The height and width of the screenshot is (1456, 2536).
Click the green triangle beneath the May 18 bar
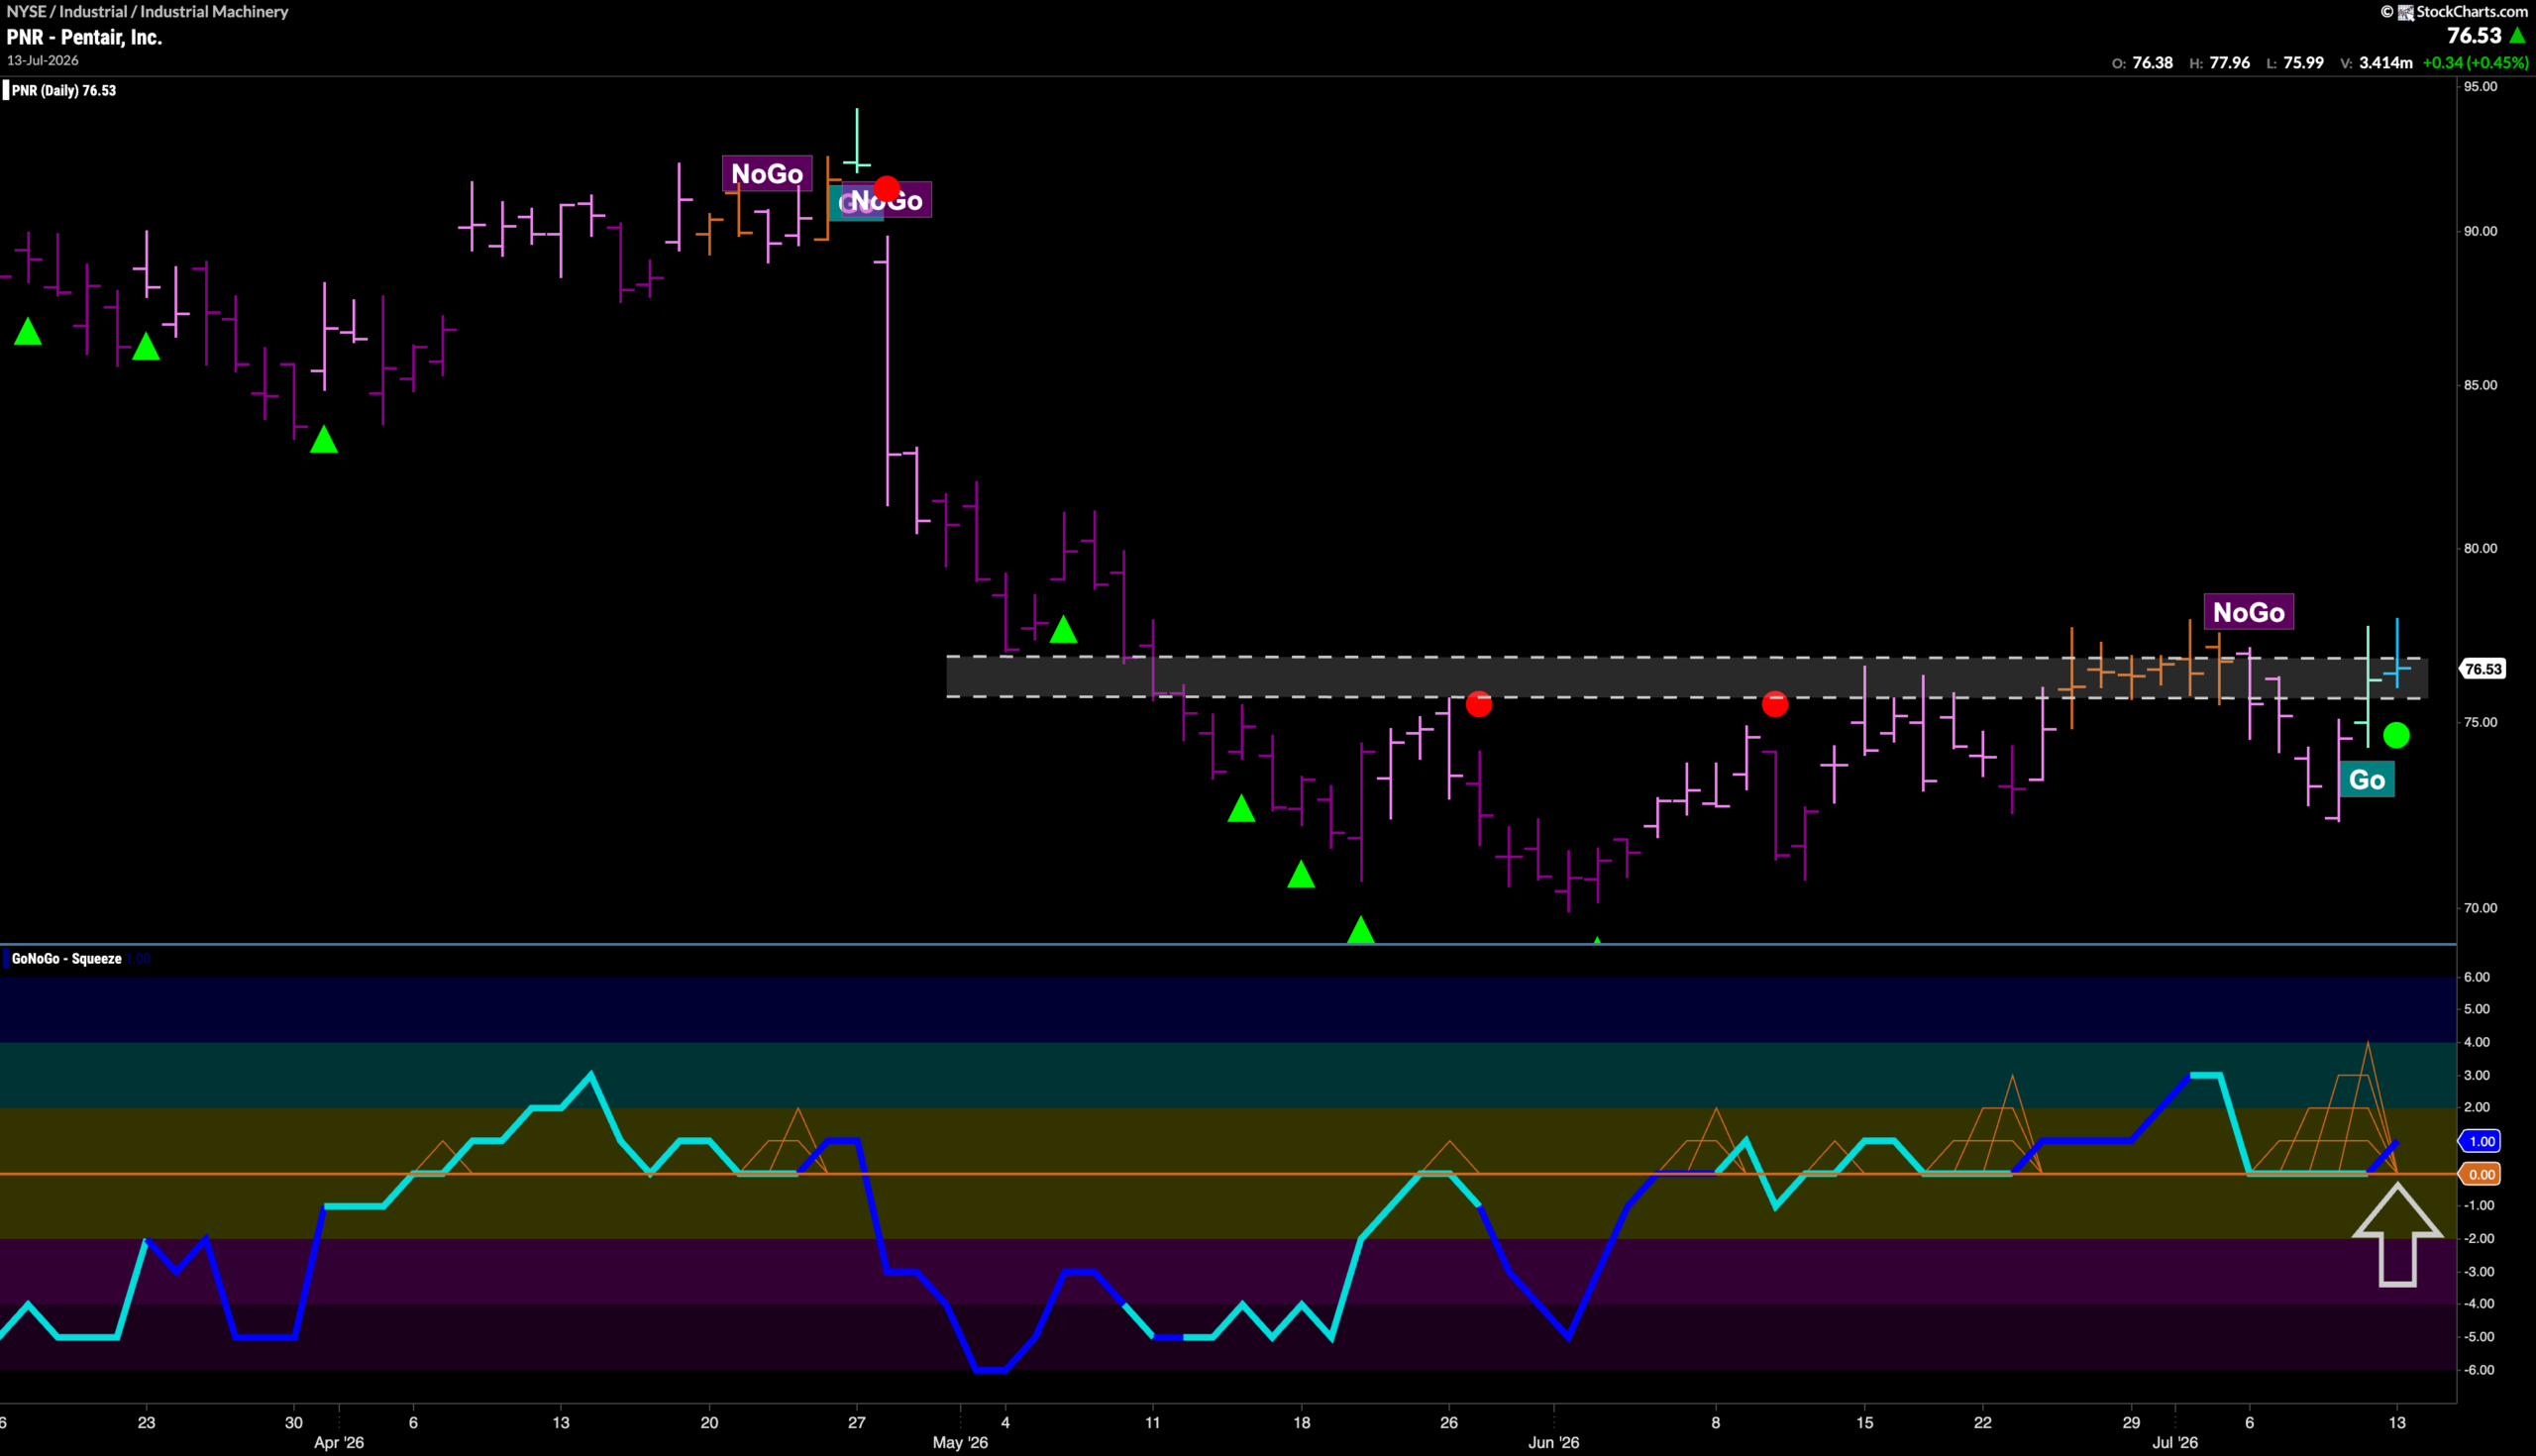(1301, 874)
